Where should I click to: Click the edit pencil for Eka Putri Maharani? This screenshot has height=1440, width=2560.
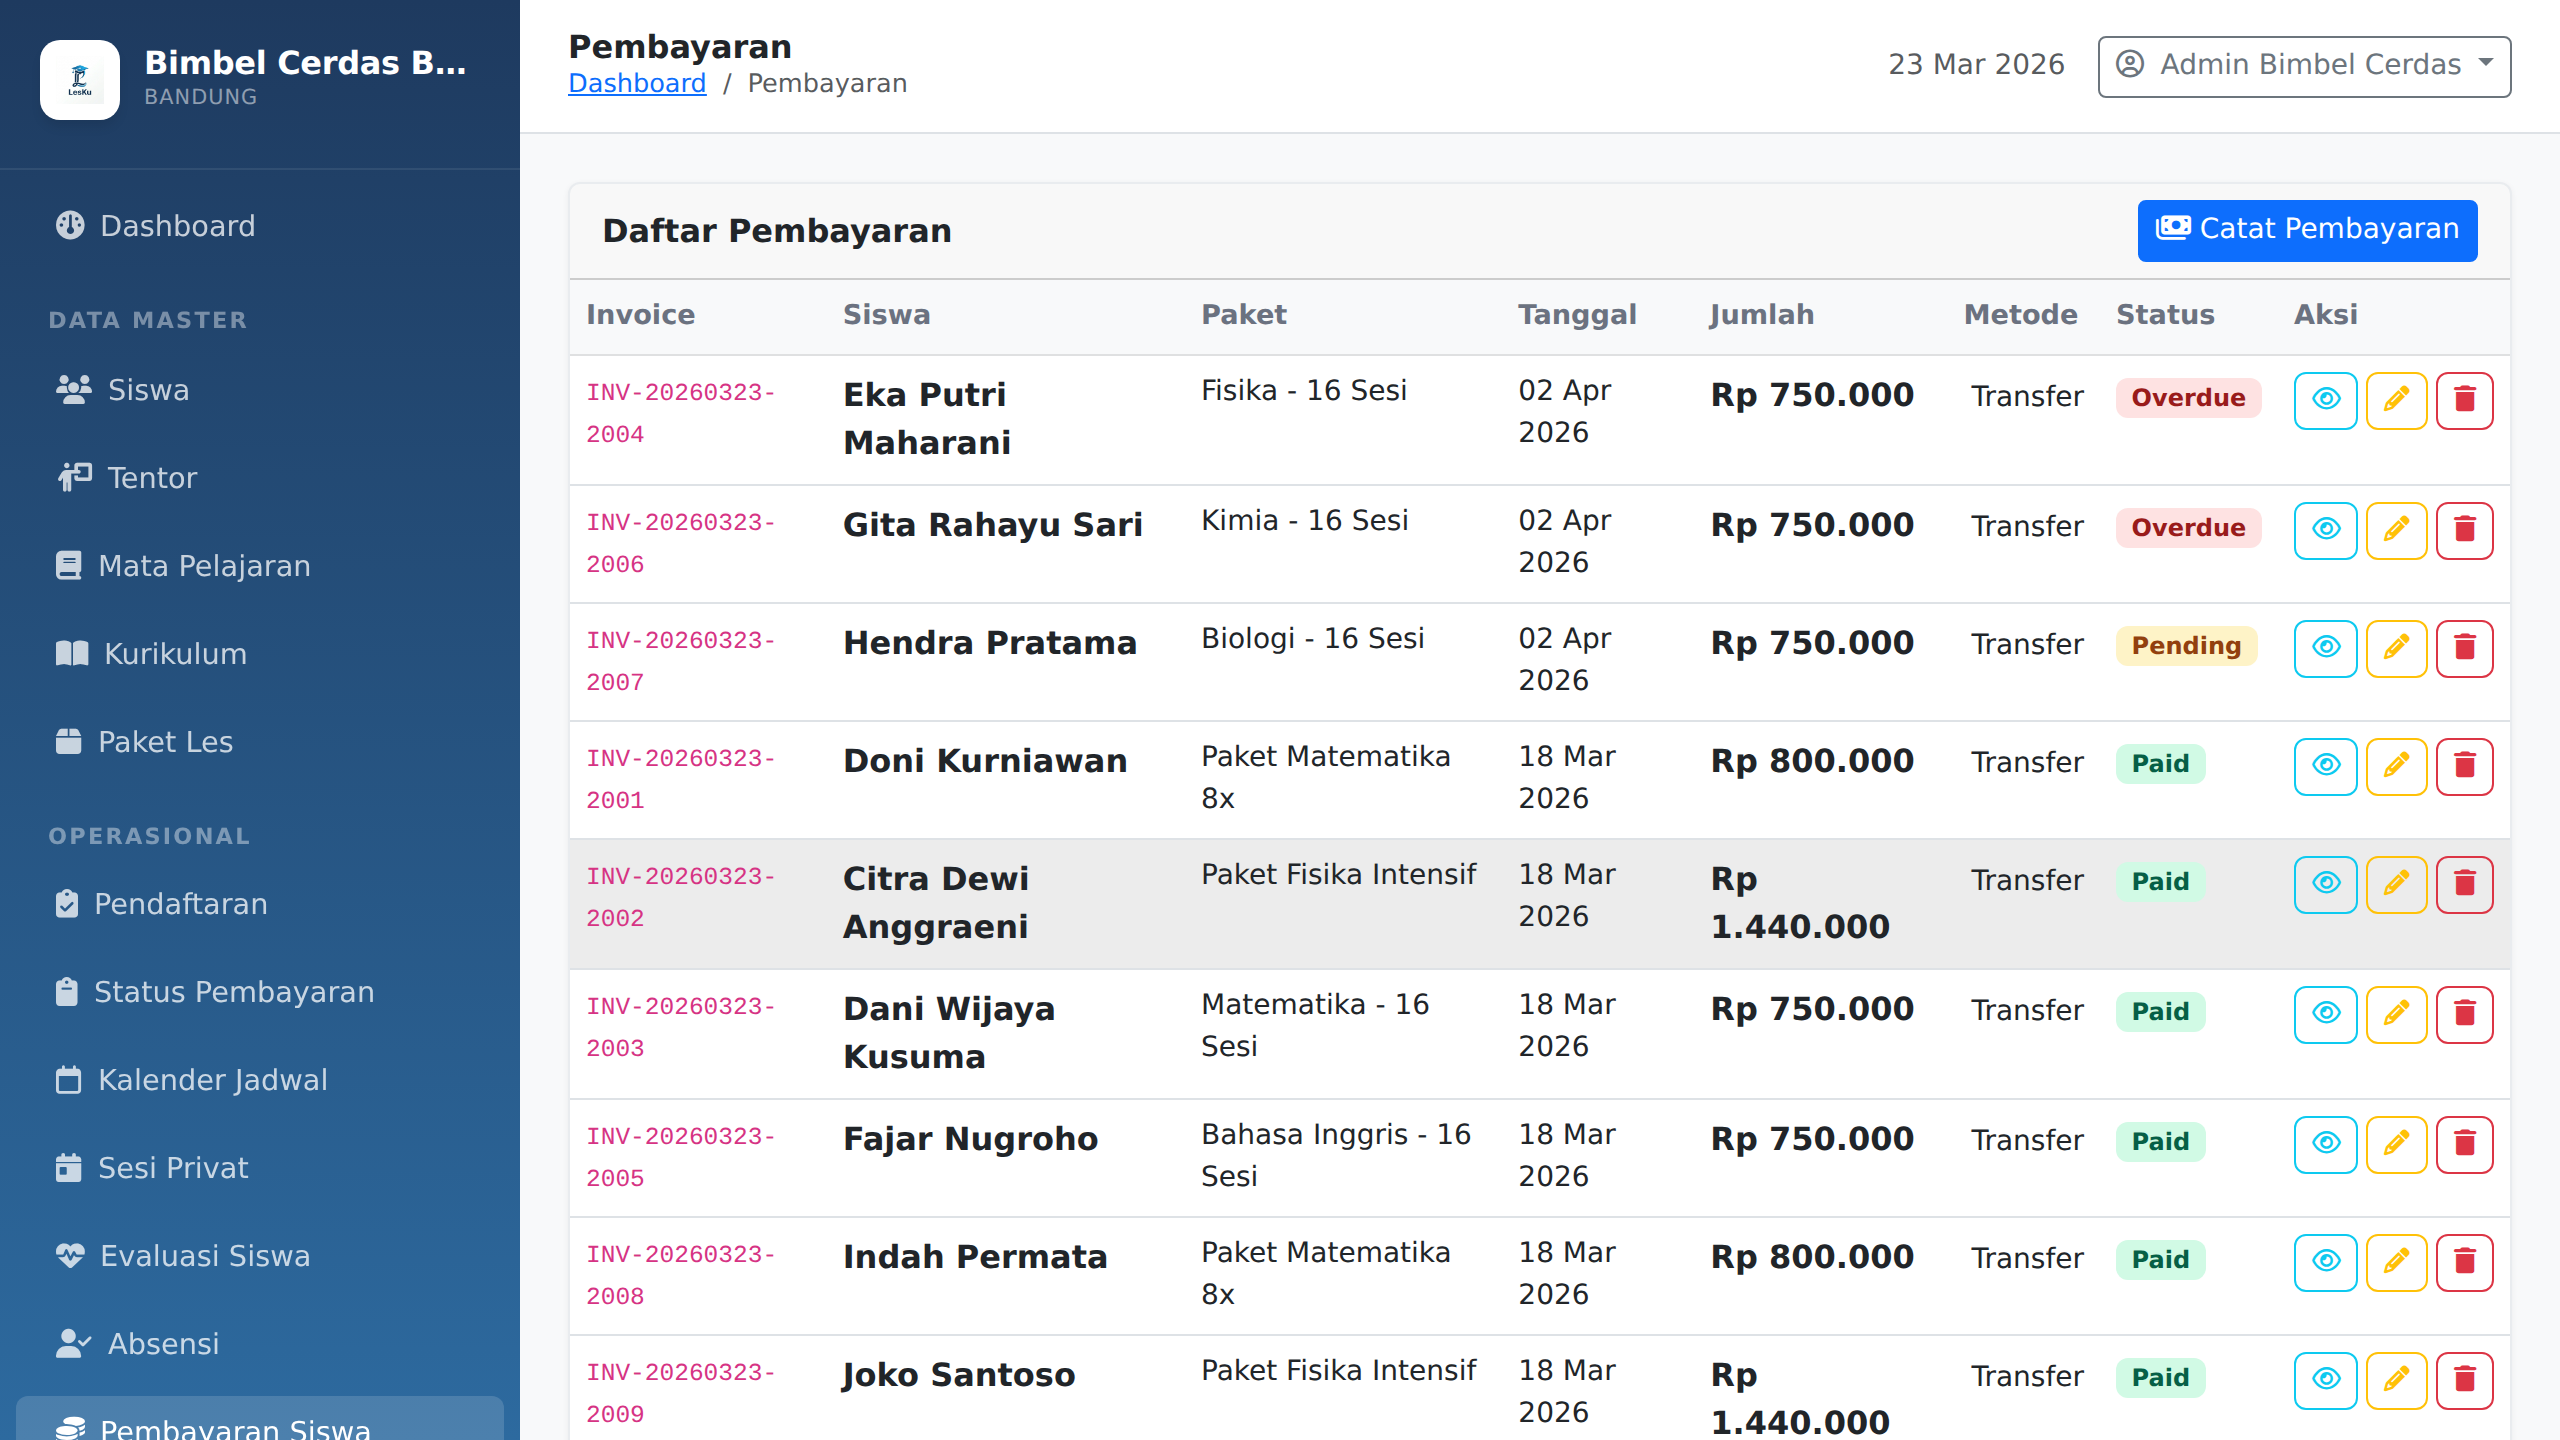[x=2396, y=400]
